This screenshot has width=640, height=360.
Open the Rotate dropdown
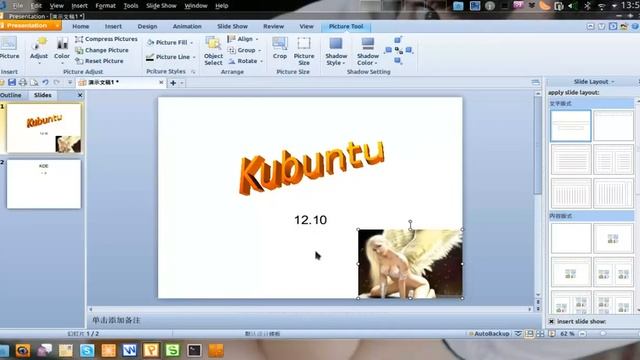click(245, 61)
